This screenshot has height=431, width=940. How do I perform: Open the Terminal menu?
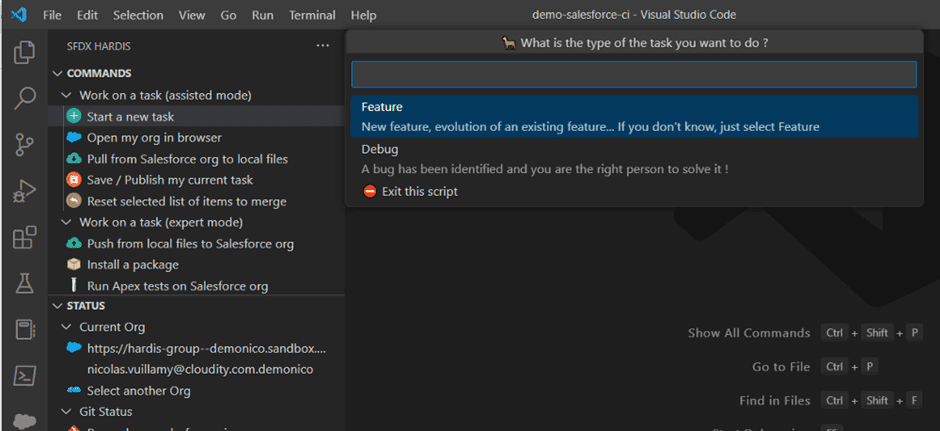[x=312, y=15]
